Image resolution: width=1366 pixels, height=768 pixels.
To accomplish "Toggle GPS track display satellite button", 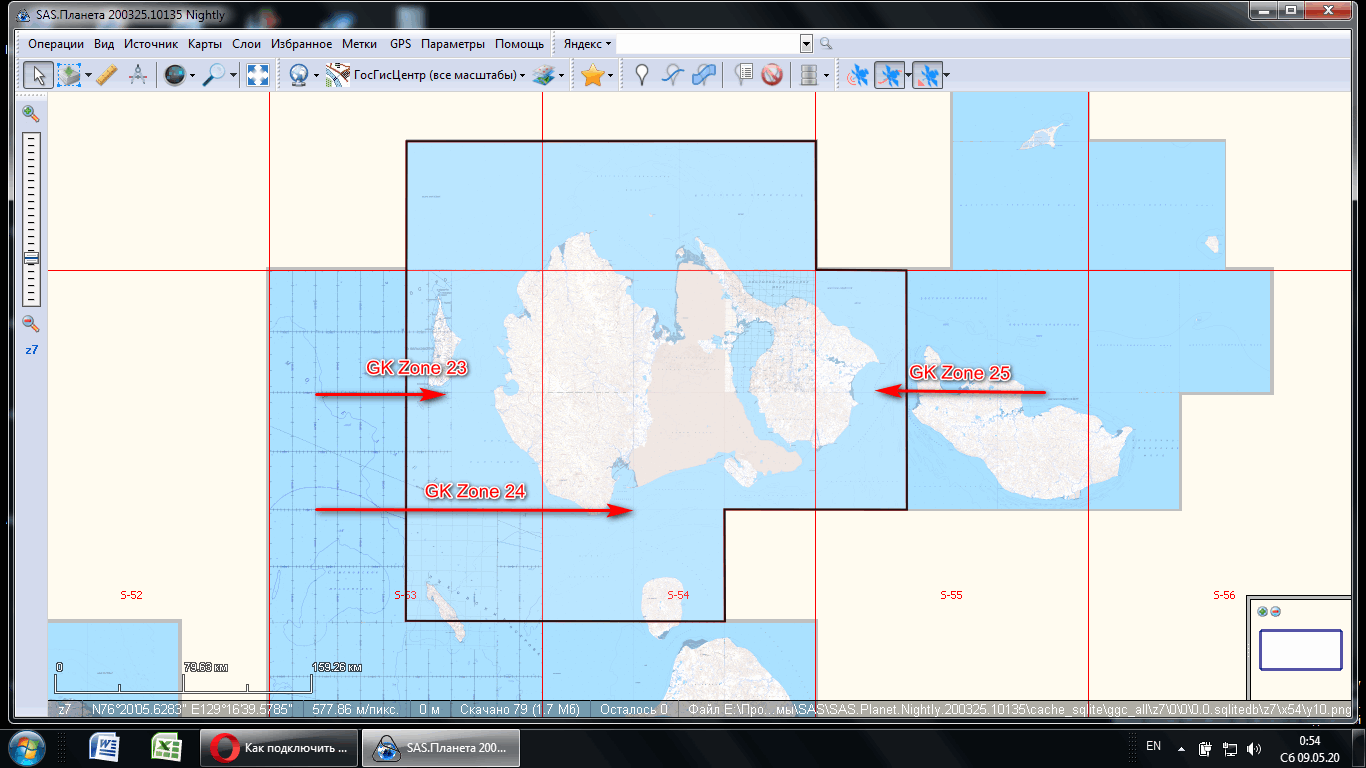I will [x=887, y=75].
